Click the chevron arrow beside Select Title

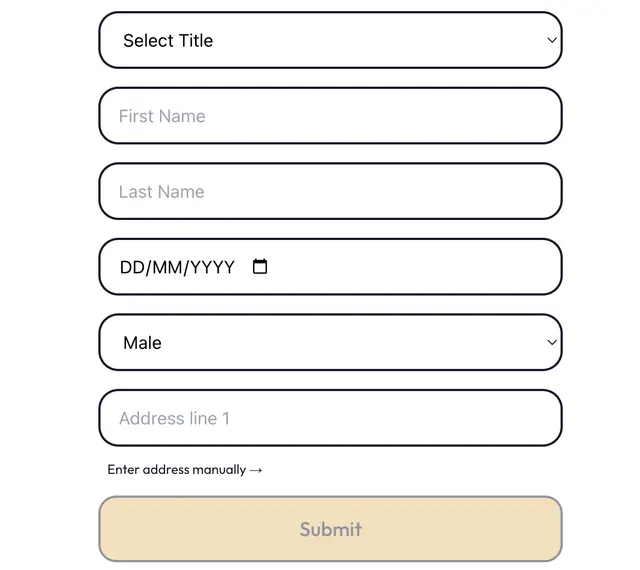pyautogui.click(x=551, y=41)
